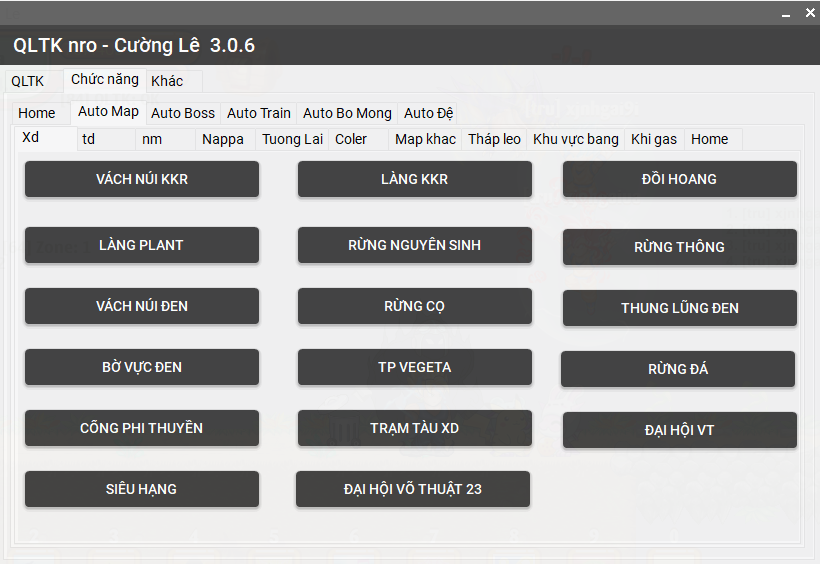Switch to the td map tab
Image resolution: width=820 pixels, height=564 pixels.
tap(106, 139)
